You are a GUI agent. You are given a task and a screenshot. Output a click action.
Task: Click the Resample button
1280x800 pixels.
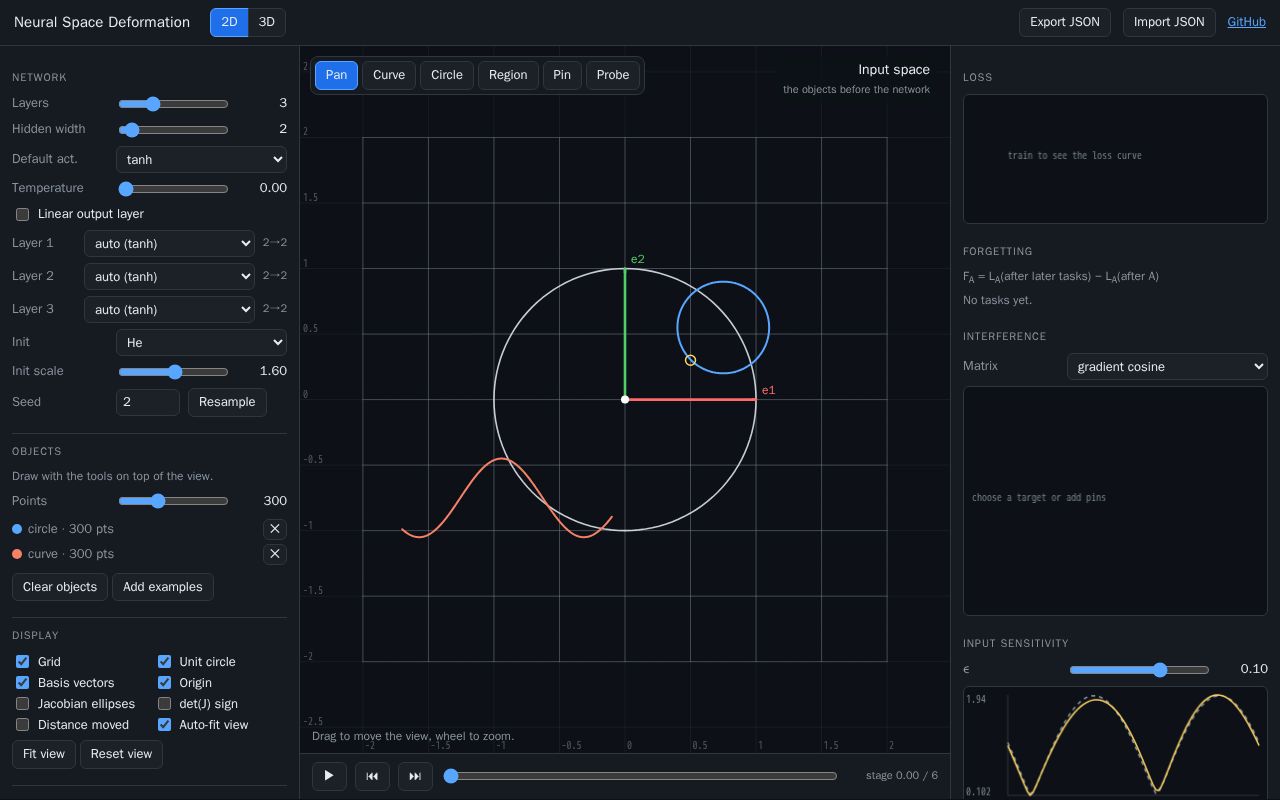click(x=227, y=402)
